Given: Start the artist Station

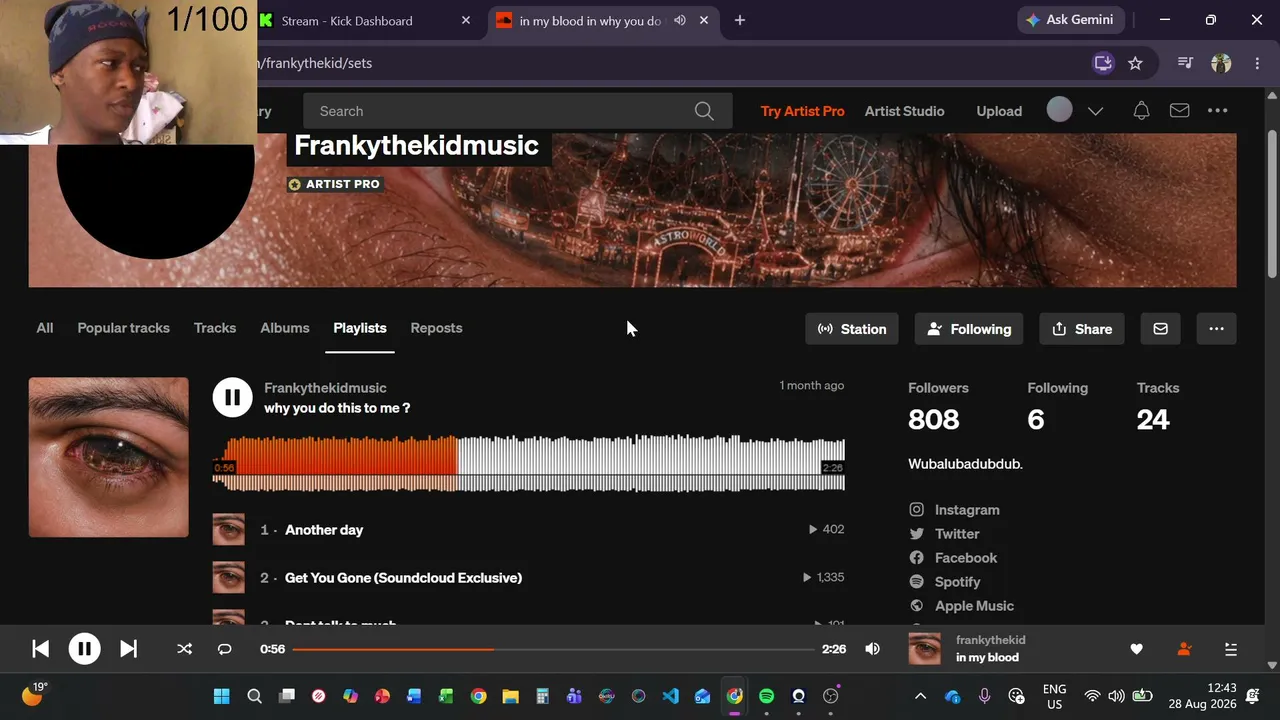Looking at the screenshot, I should pos(852,329).
